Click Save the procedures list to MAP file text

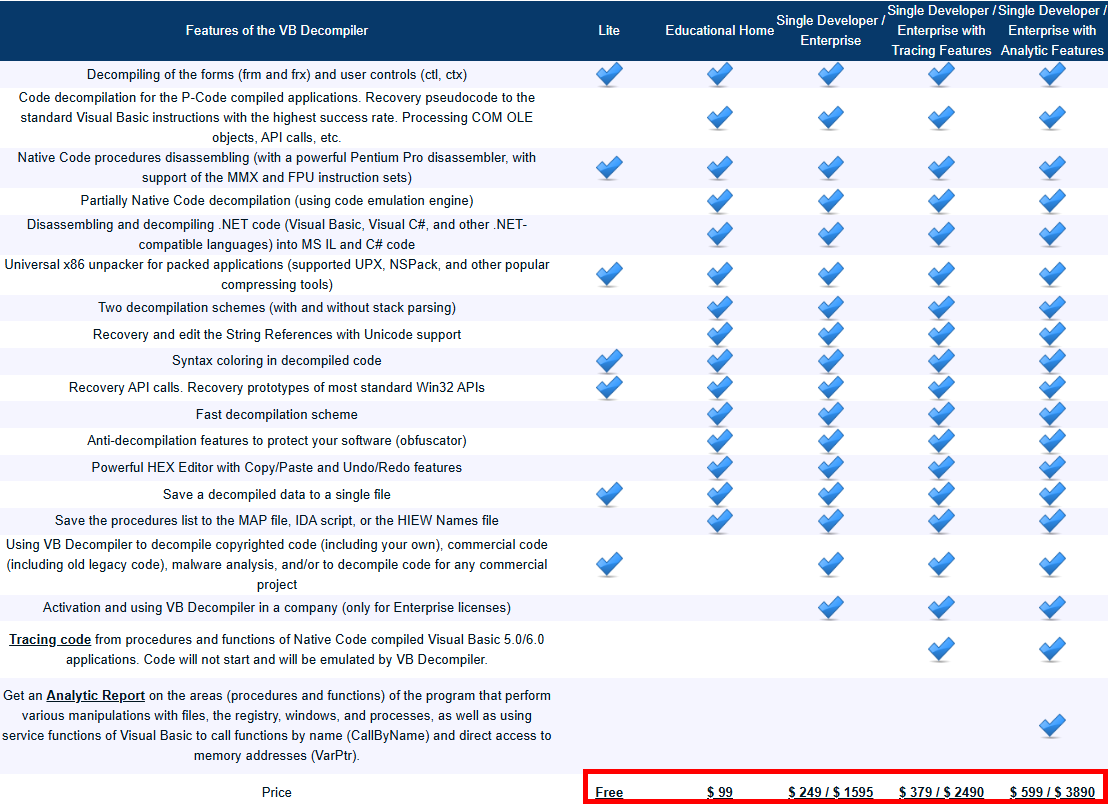point(277,521)
